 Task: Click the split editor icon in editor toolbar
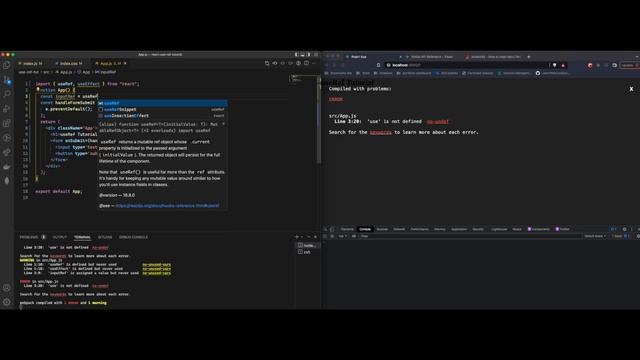click(x=307, y=63)
